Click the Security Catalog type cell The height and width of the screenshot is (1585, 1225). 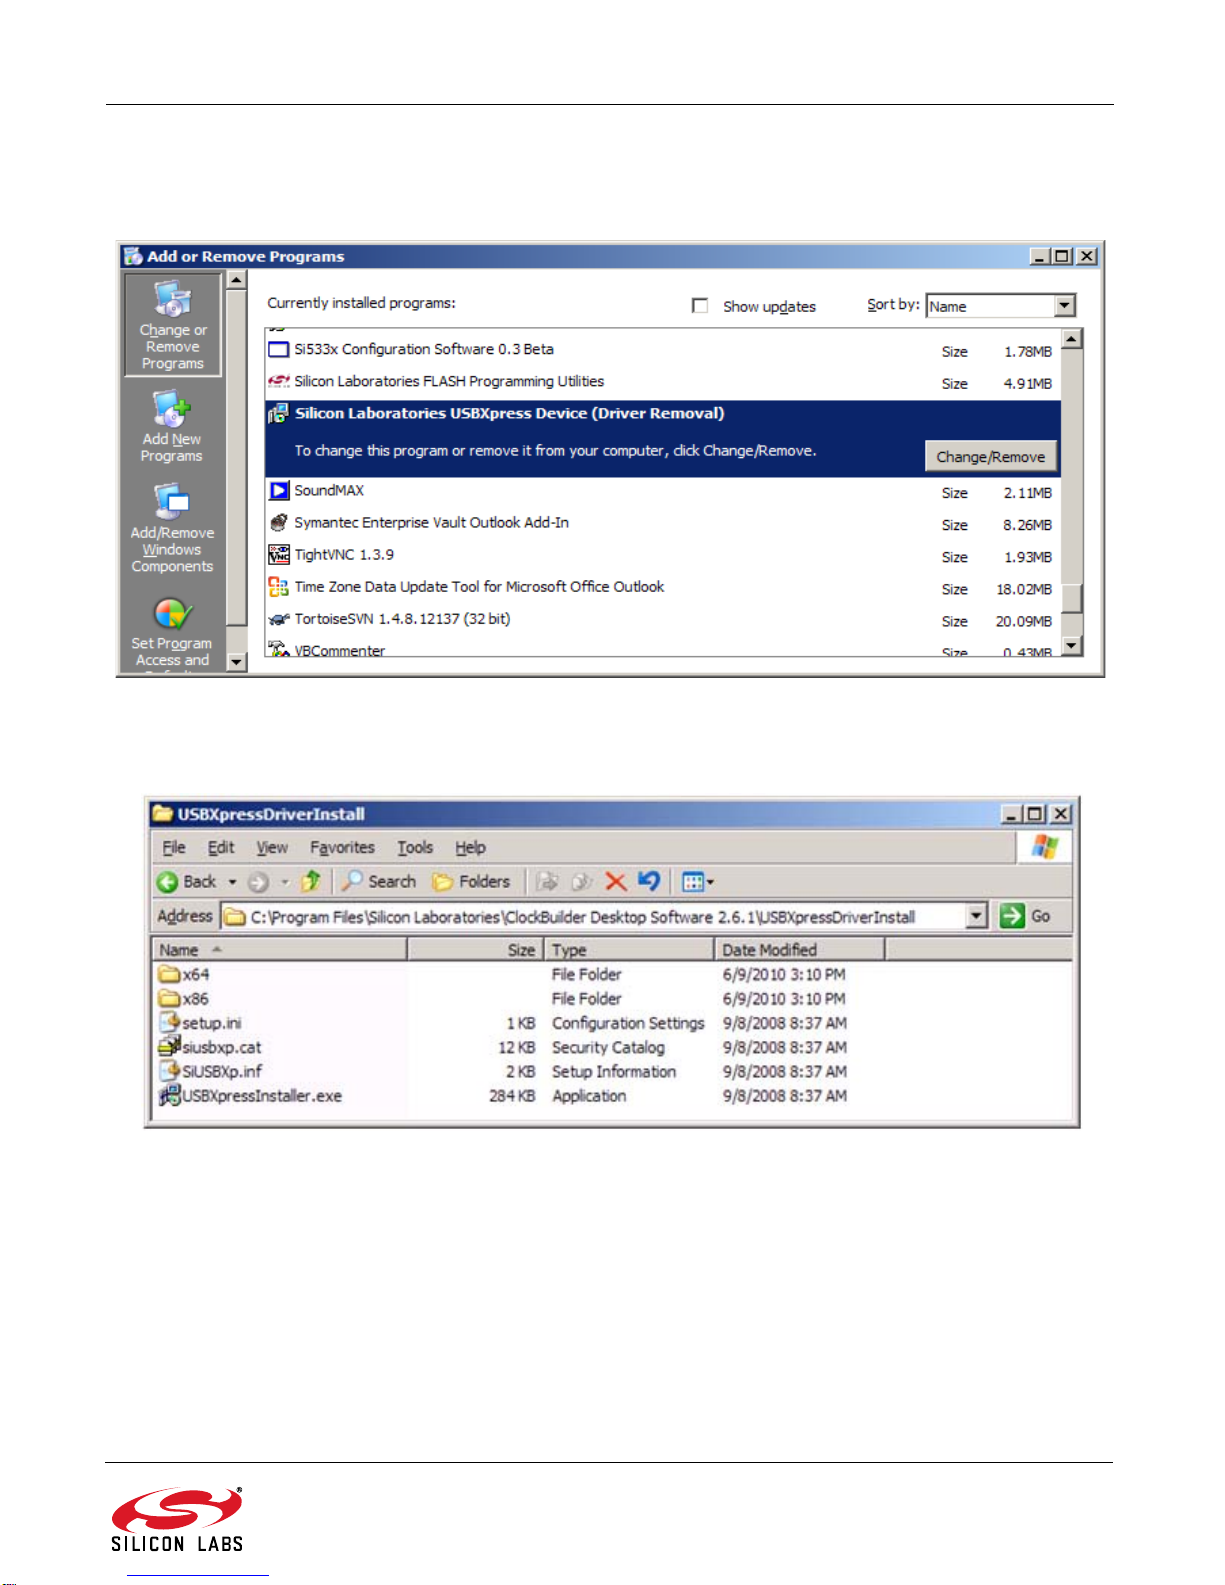coord(608,1048)
